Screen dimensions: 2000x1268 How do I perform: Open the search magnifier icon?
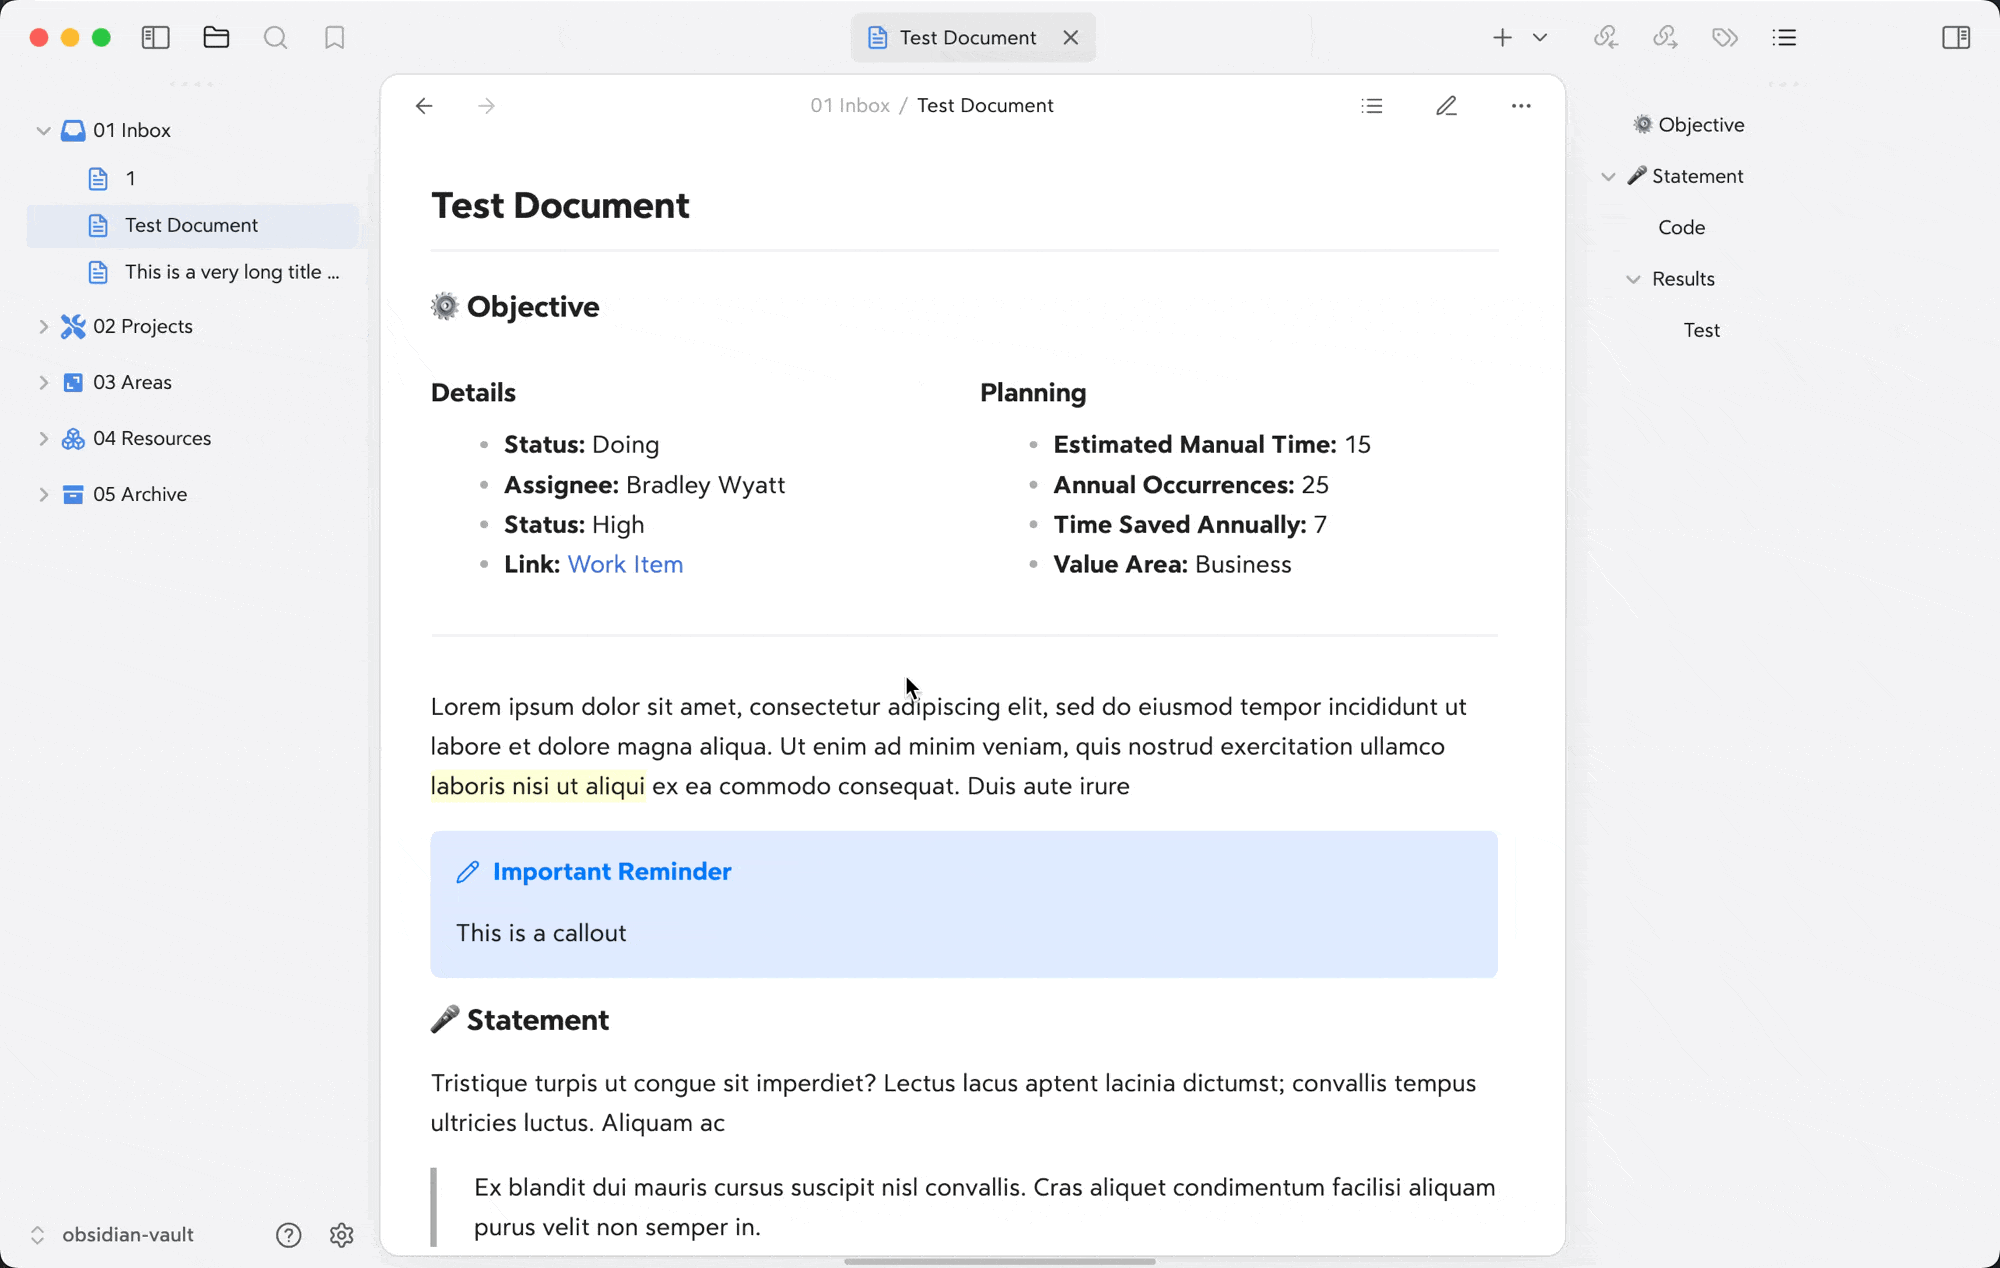[x=275, y=38]
